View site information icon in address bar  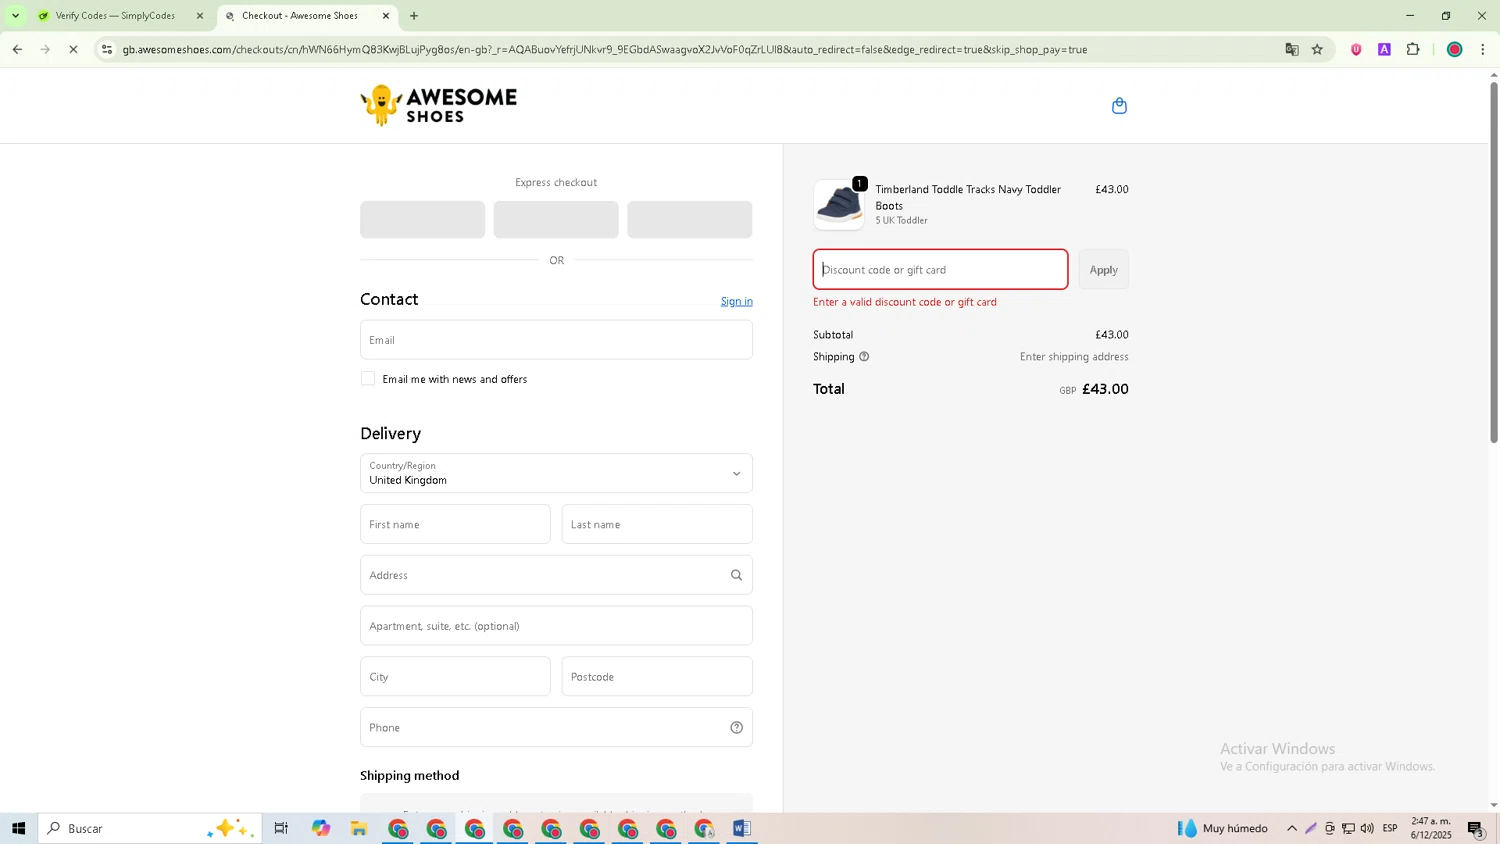click(x=107, y=49)
